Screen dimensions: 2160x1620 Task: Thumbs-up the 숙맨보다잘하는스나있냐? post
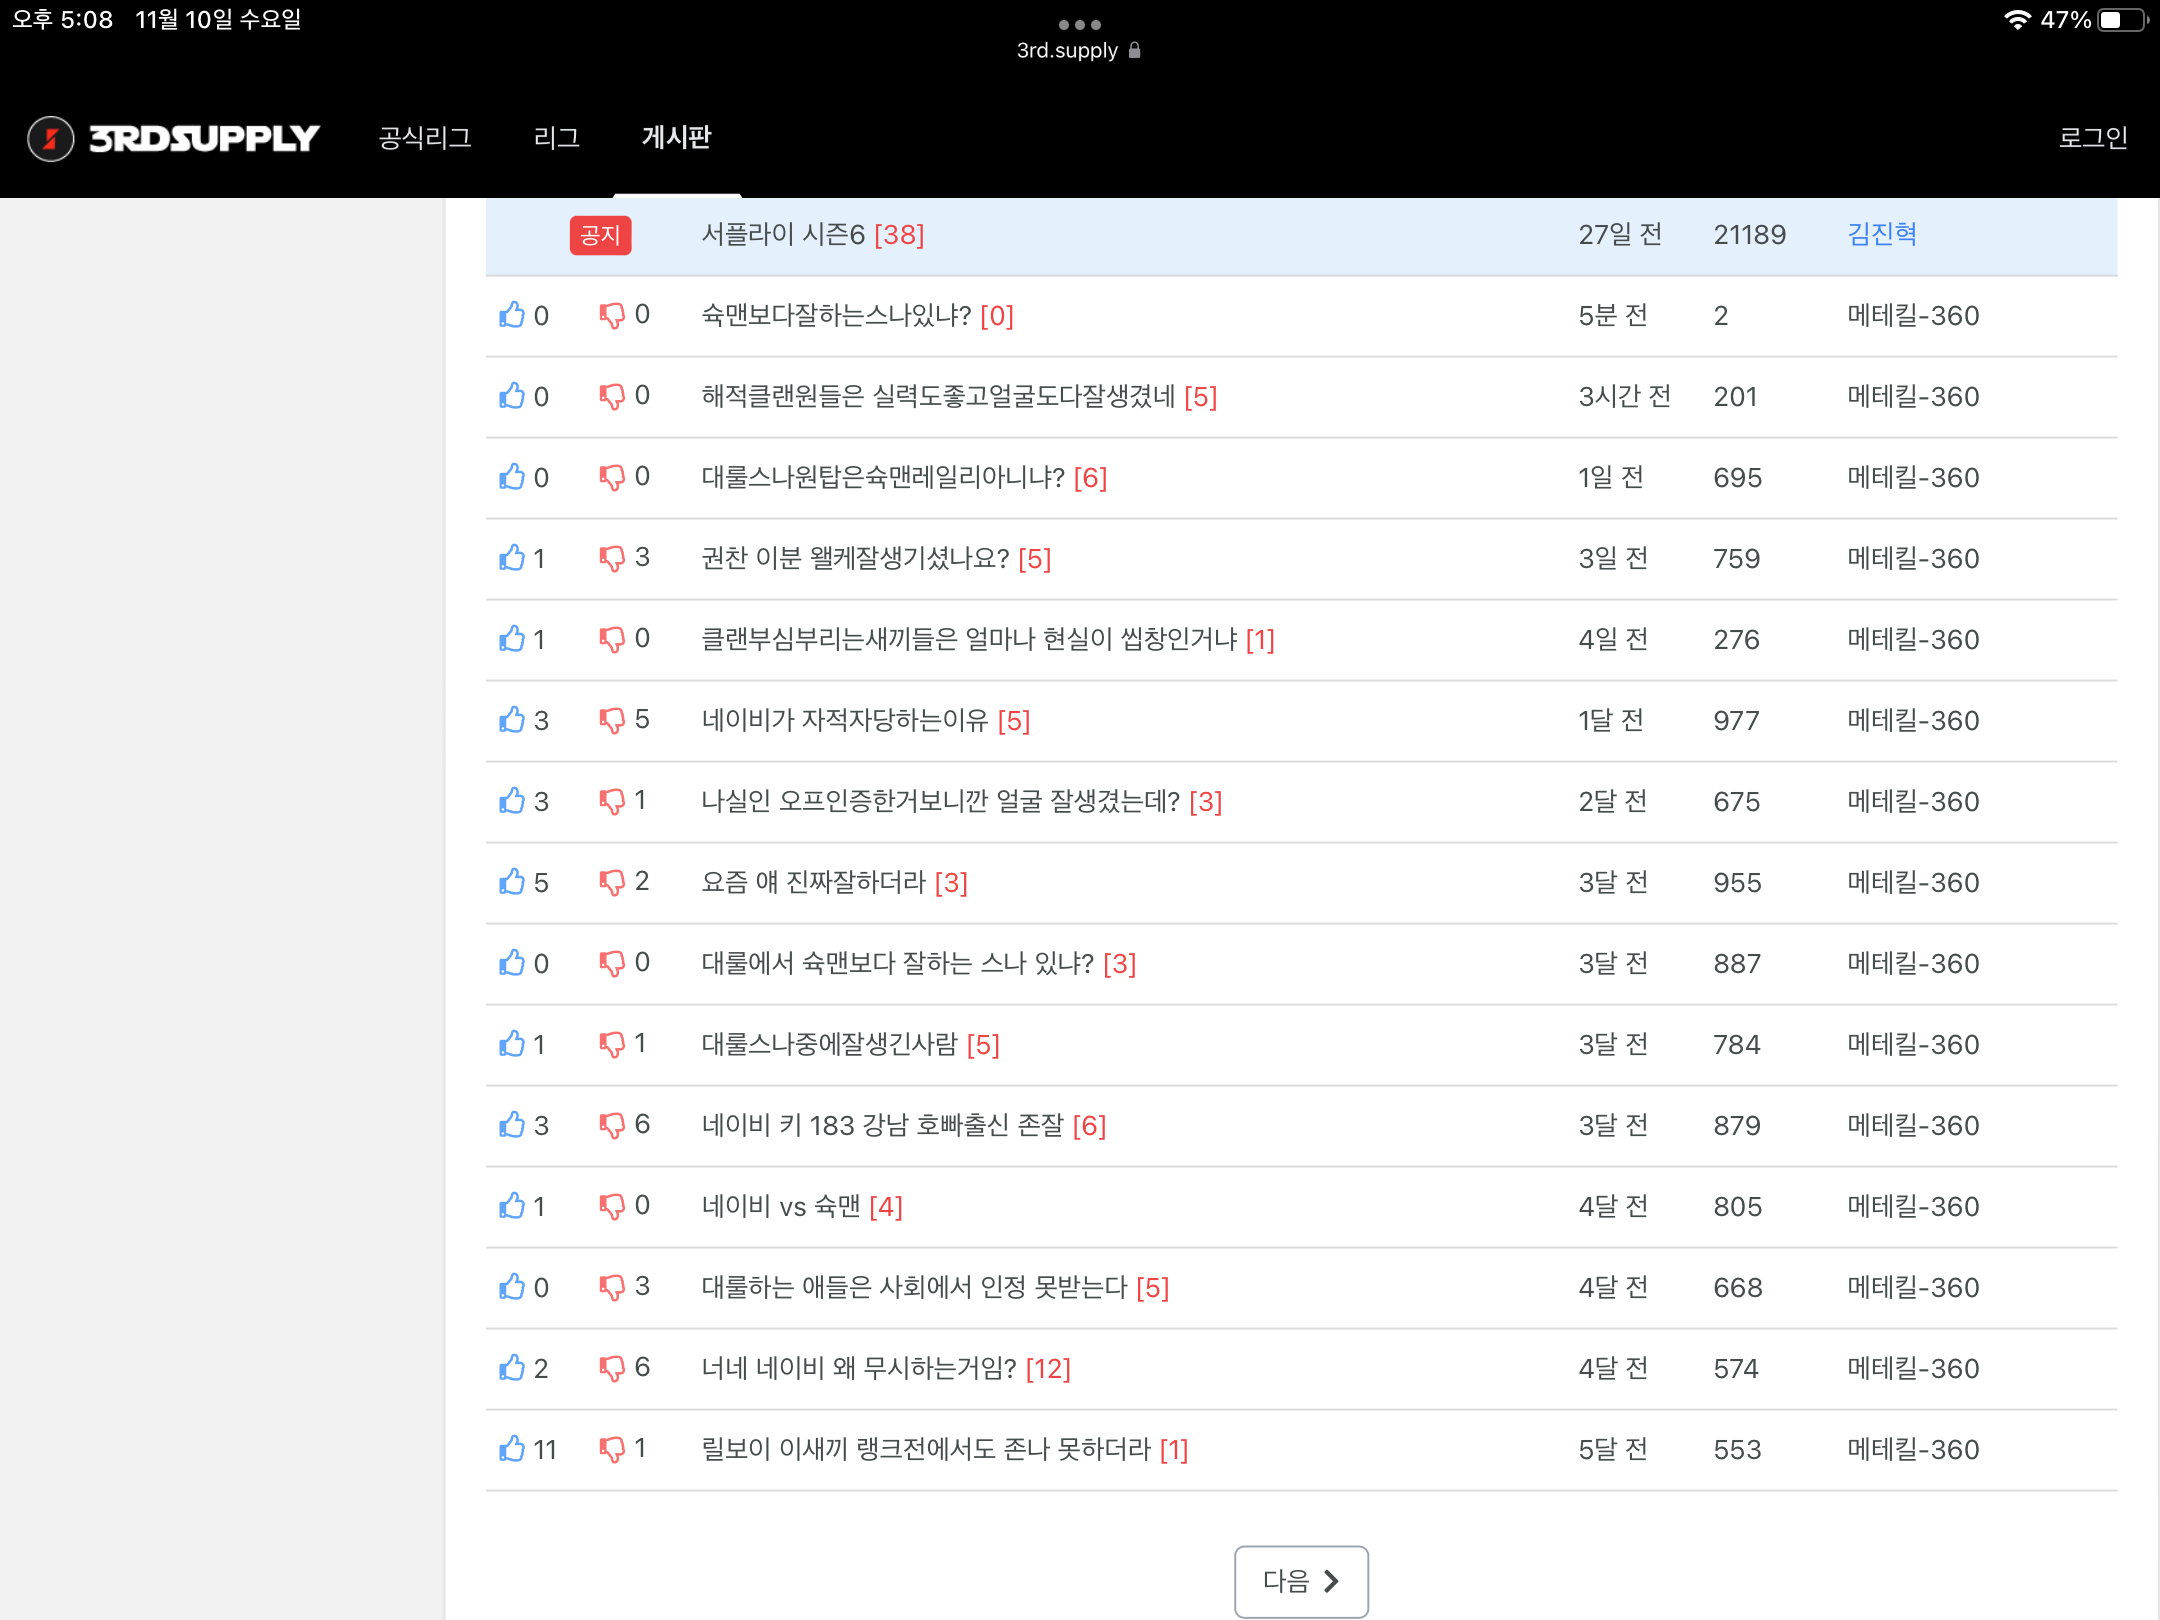[512, 315]
